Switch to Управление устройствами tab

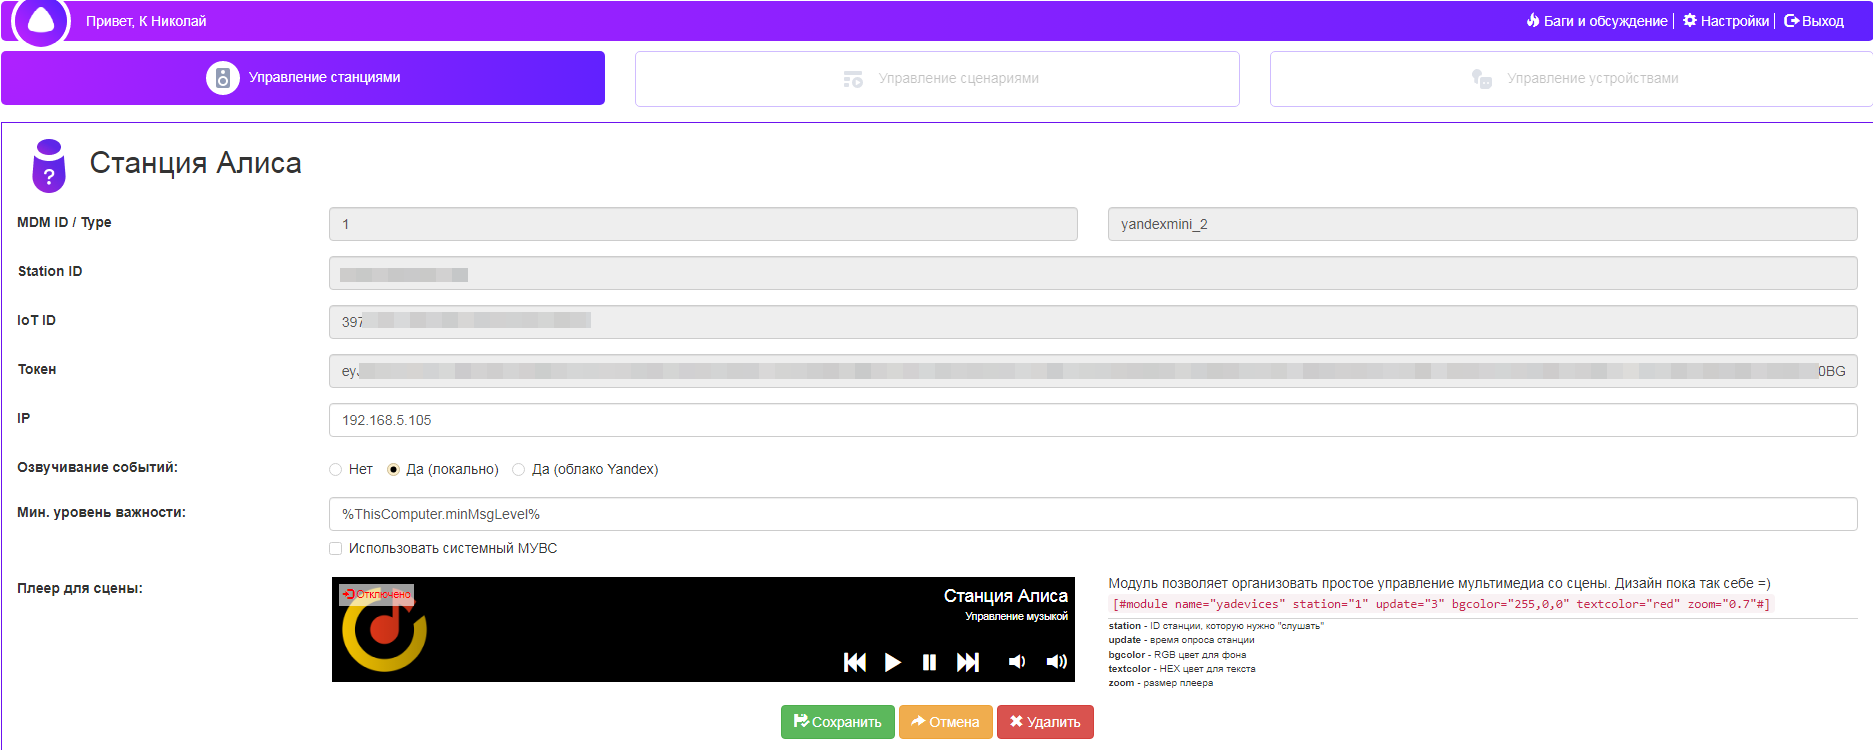[x=1571, y=79]
